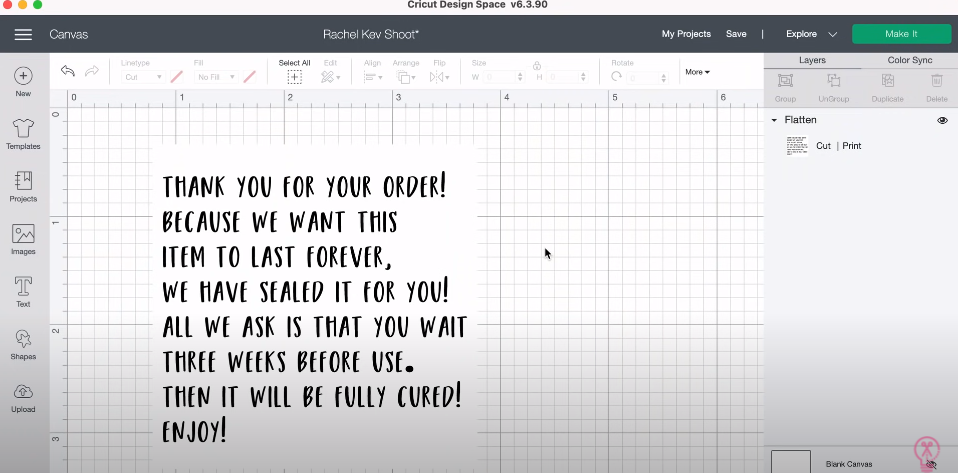
Task: Open My Projects
Action: [x=686, y=34]
